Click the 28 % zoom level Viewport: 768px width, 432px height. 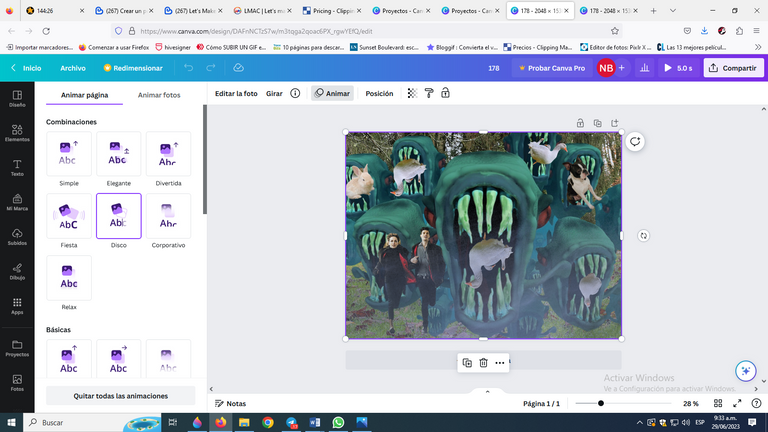[x=691, y=403]
